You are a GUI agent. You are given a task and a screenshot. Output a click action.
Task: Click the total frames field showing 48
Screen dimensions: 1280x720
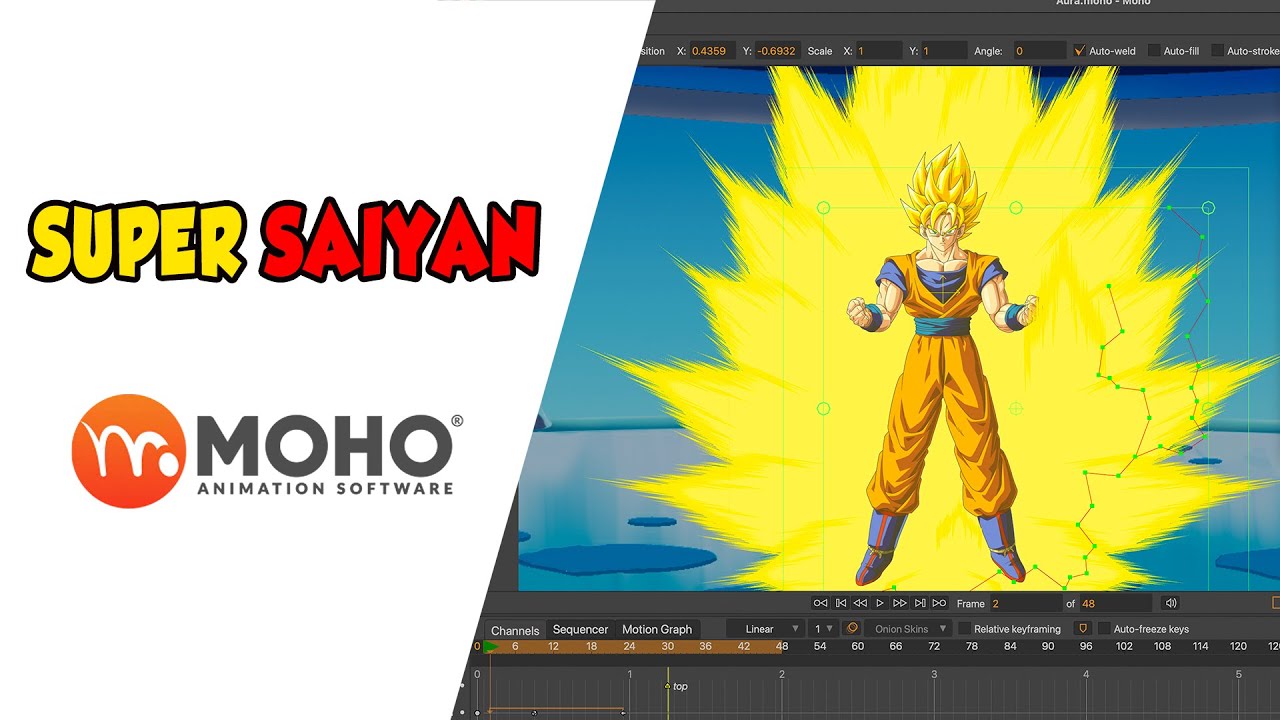click(1115, 604)
